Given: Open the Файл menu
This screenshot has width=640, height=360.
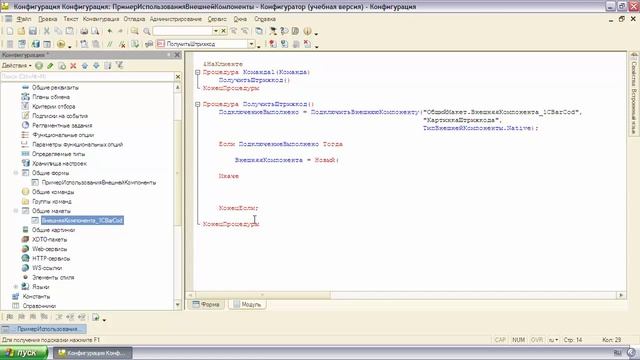Looking at the screenshot, I should point(24,19).
